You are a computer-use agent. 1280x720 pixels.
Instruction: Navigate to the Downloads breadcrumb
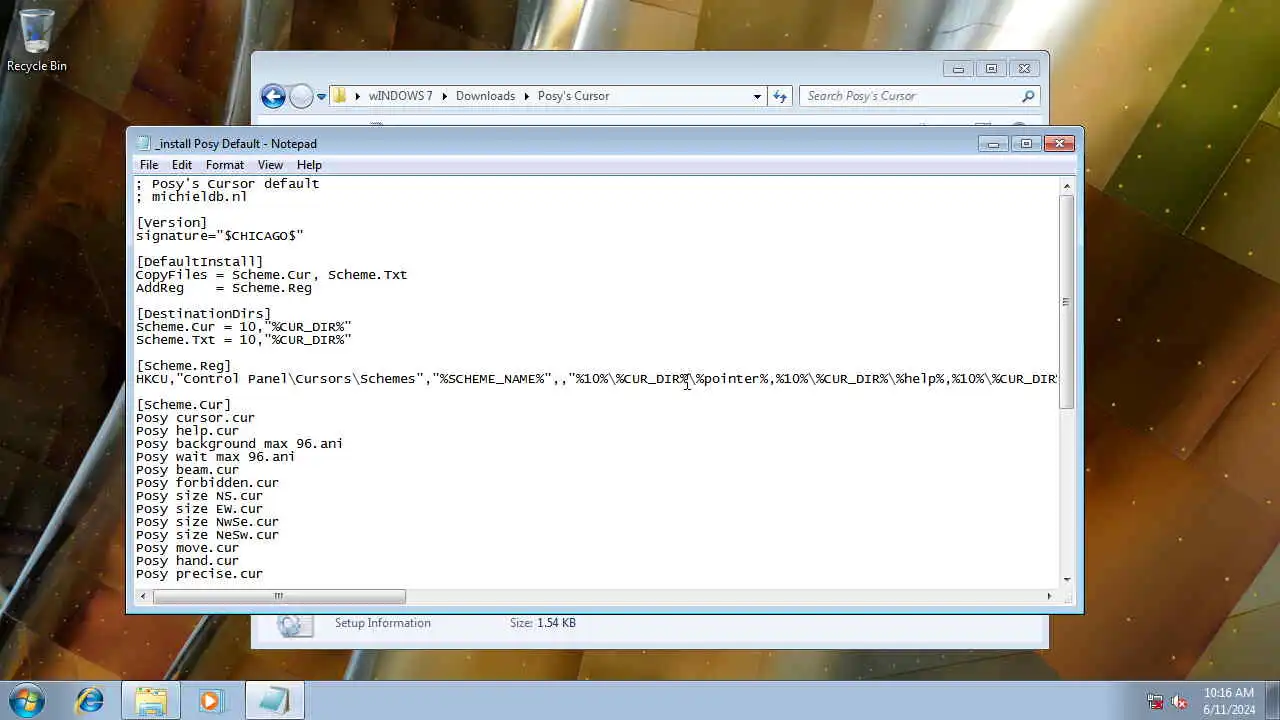485,96
